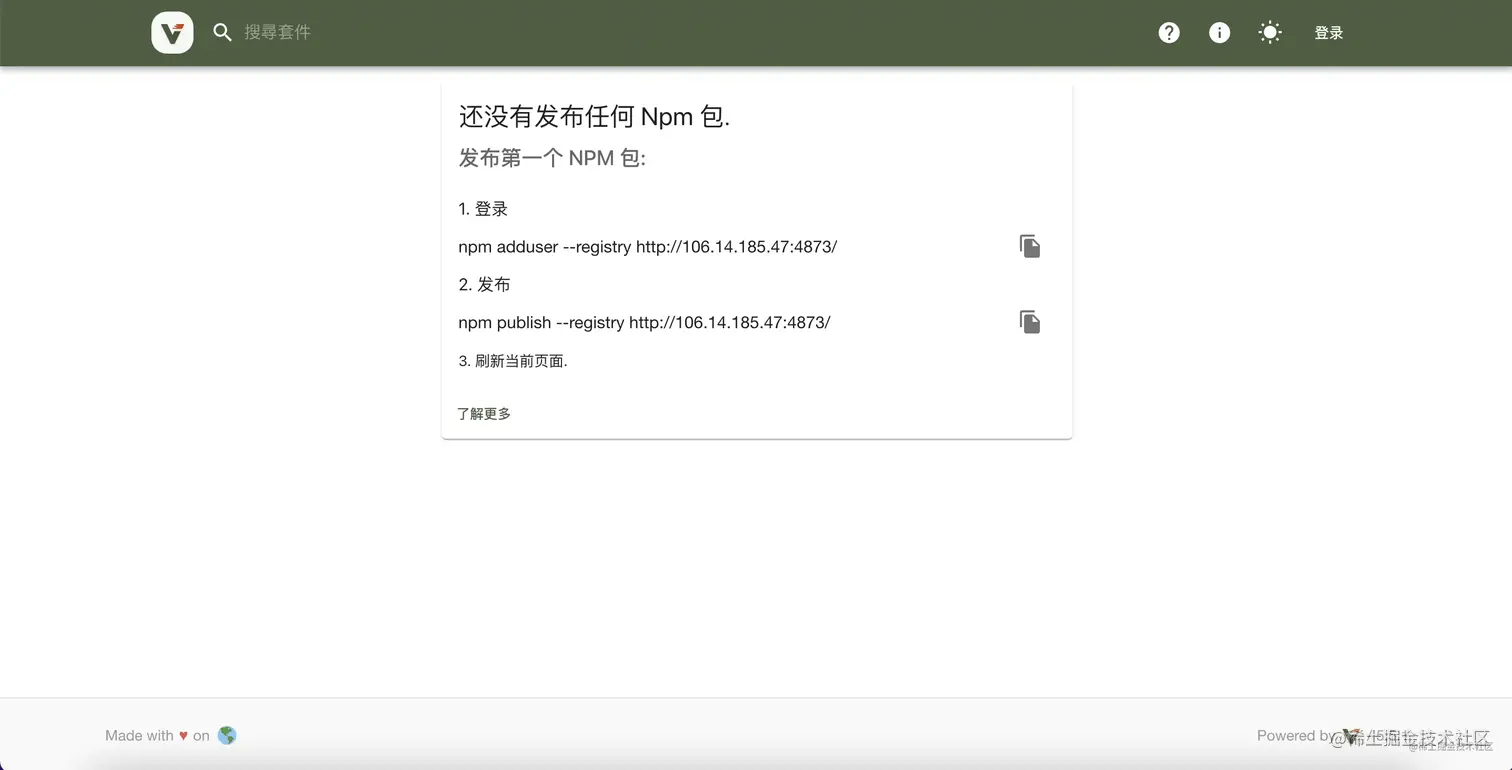Select the step text 1. 登录

tap(483, 209)
